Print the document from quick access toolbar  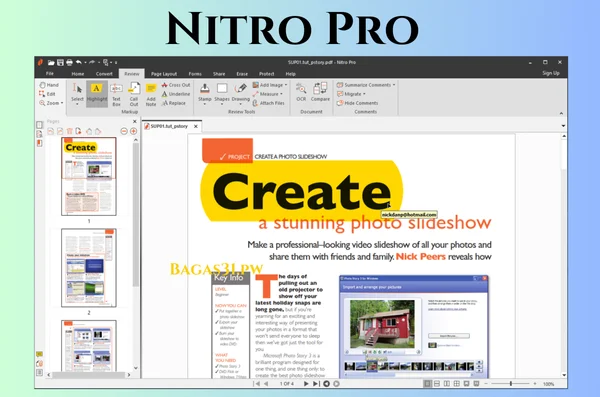tap(69, 62)
